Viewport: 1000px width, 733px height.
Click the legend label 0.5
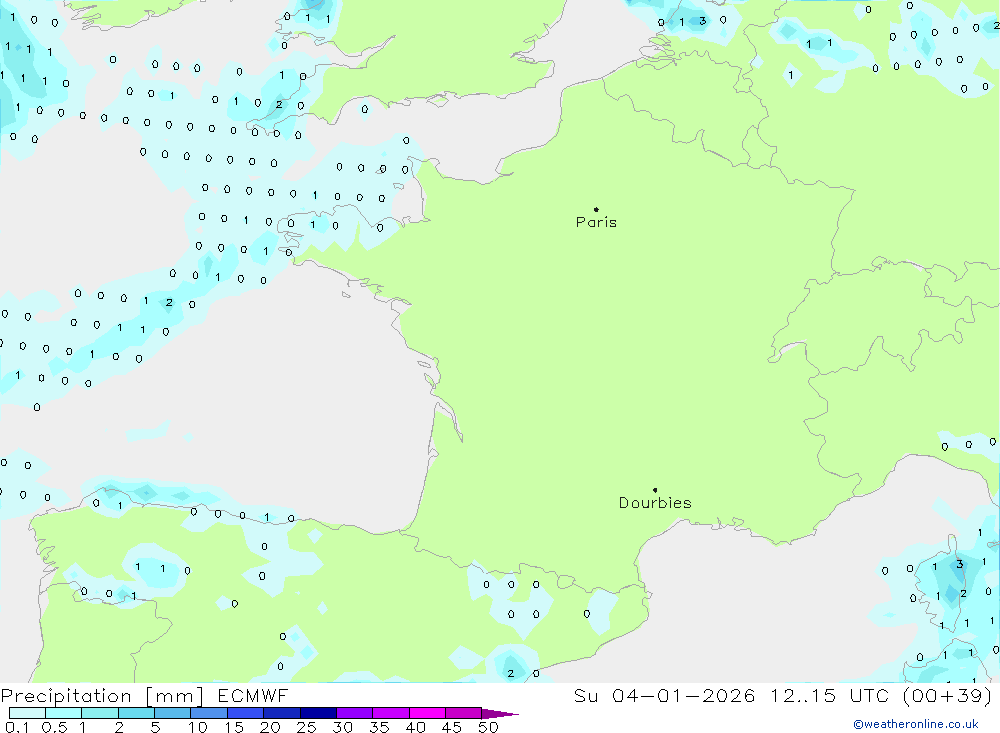(54, 727)
